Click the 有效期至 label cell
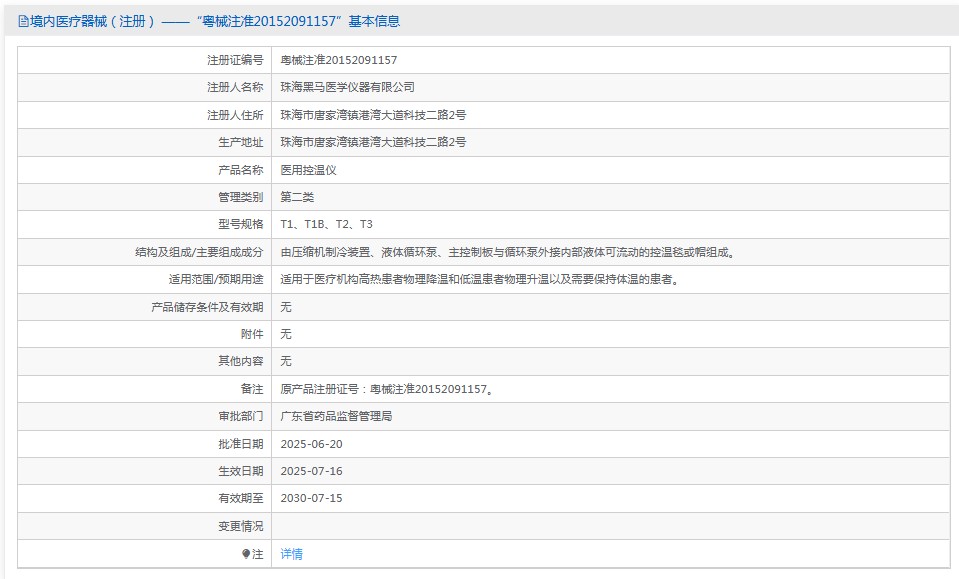 point(145,498)
